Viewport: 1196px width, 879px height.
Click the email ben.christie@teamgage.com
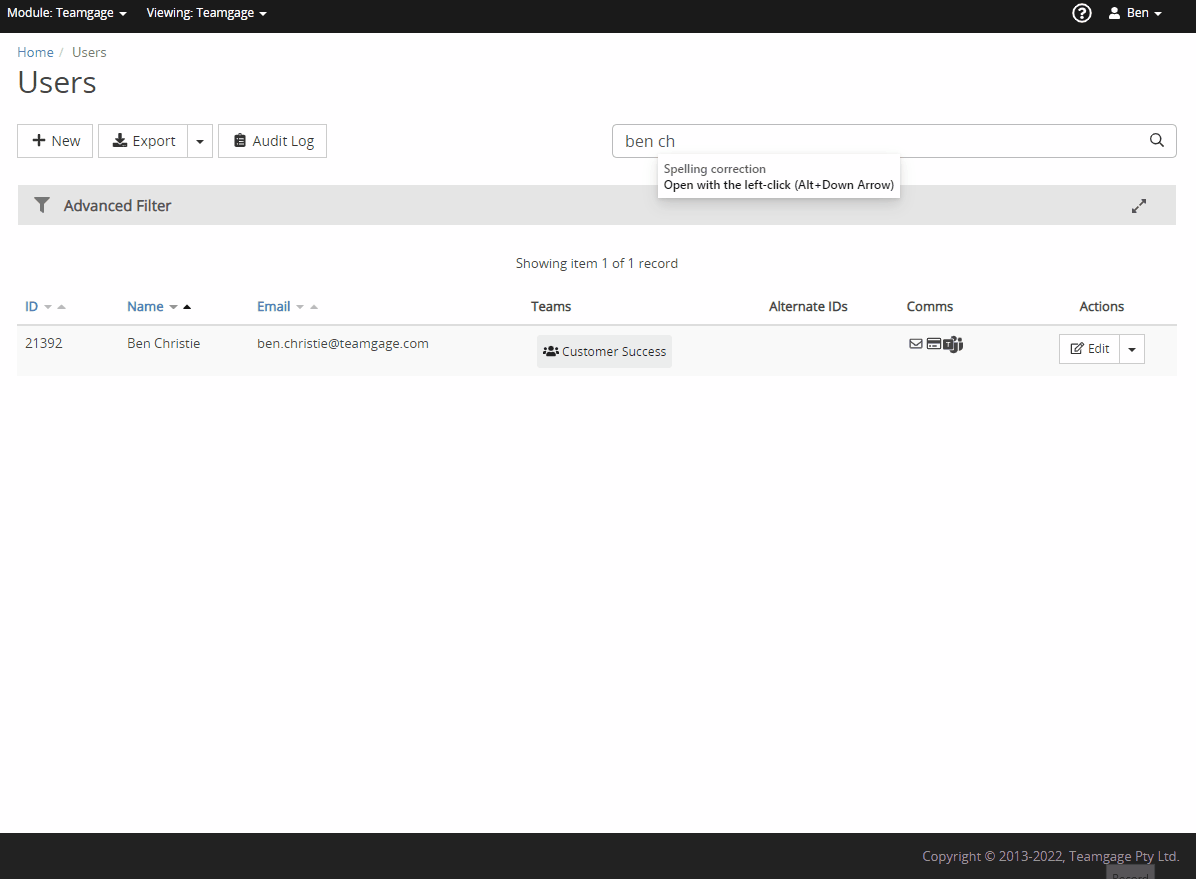[342, 343]
